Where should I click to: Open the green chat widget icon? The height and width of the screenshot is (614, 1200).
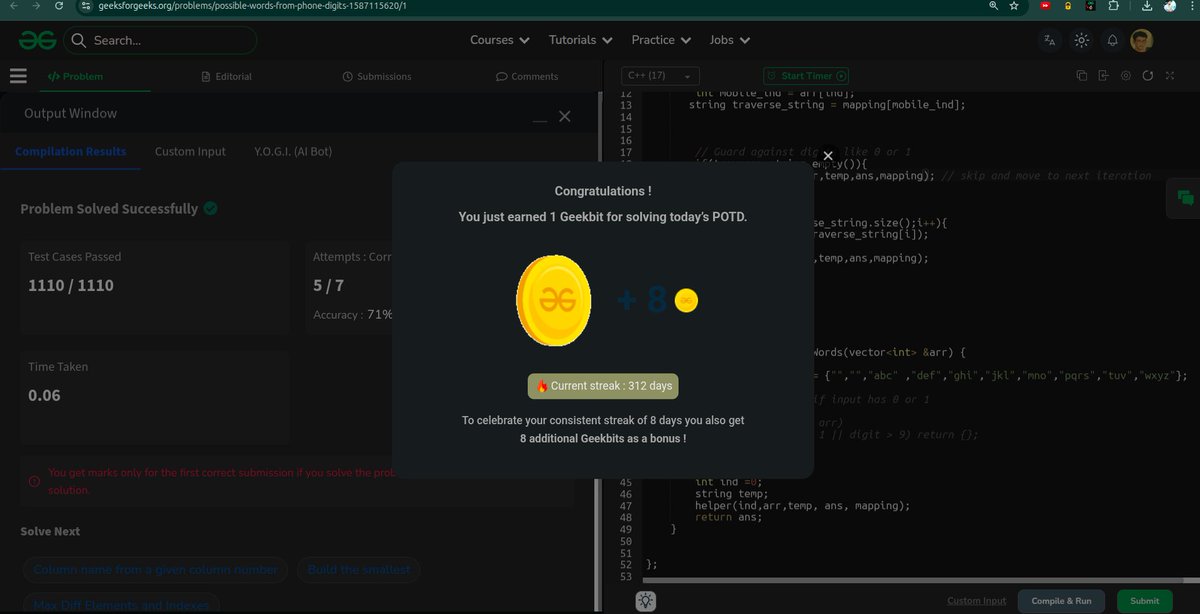(x=1185, y=198)
